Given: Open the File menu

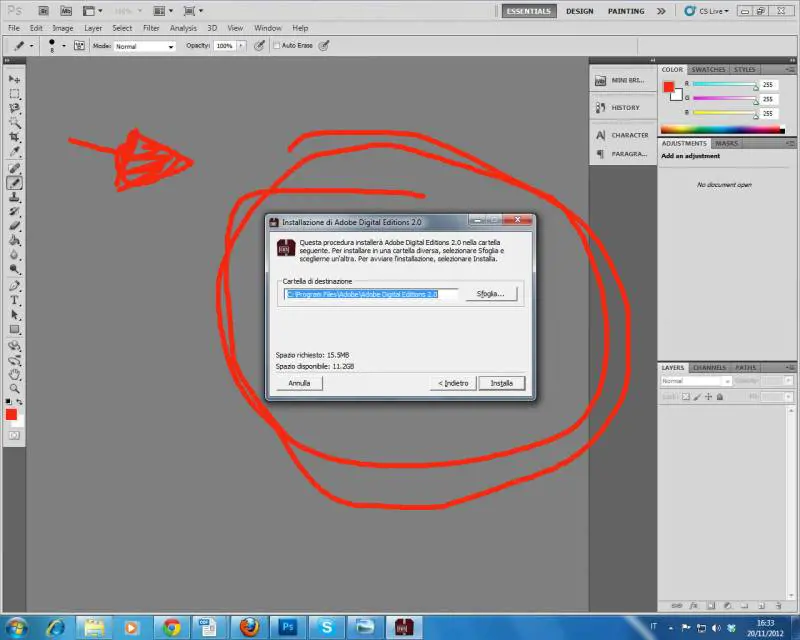Looking at the screenshot, I should tap(14, 28).
